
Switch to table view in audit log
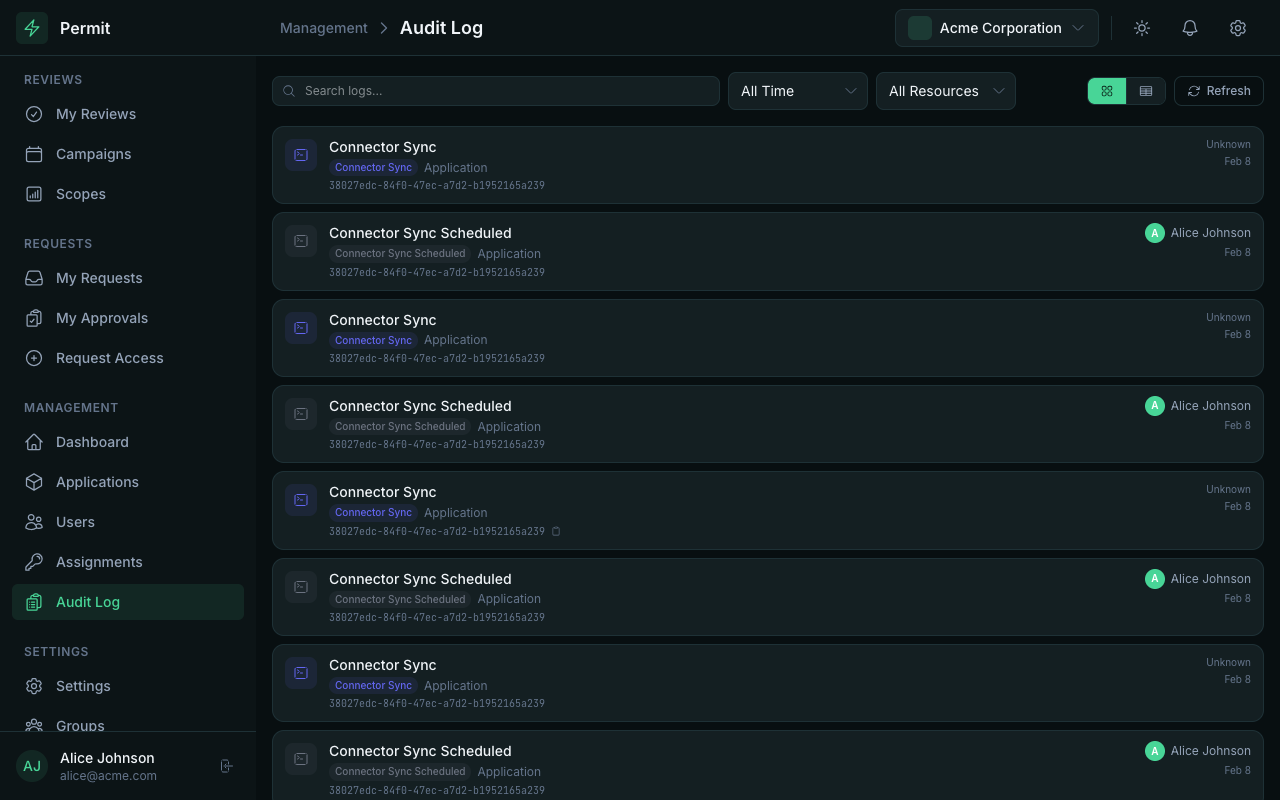(x=1146, y=91)
